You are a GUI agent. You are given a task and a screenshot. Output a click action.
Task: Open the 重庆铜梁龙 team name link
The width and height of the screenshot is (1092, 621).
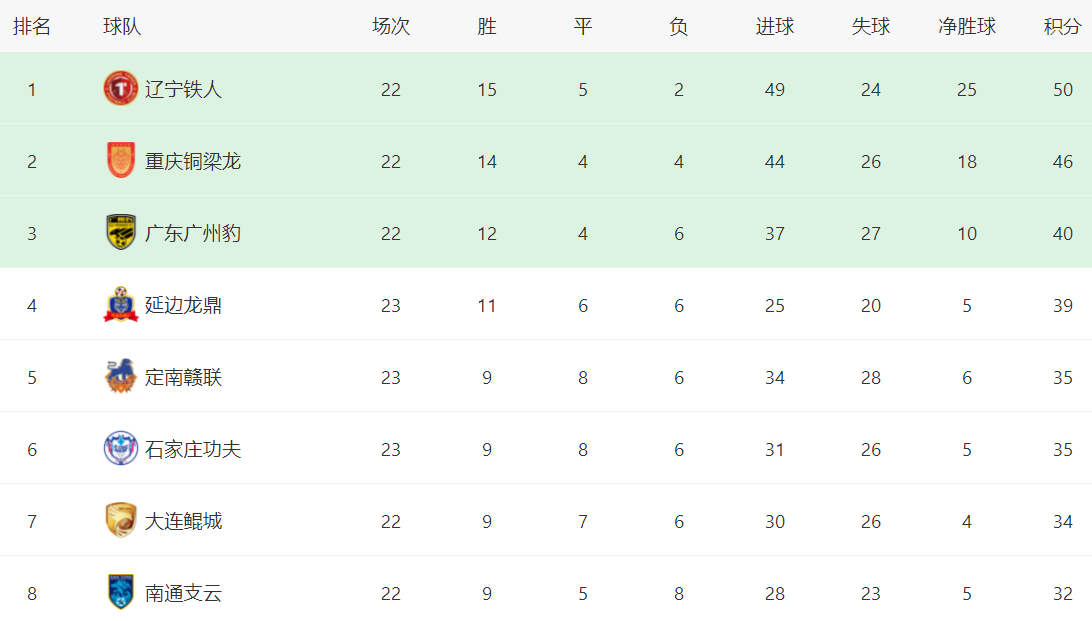[x=193, y=162]
